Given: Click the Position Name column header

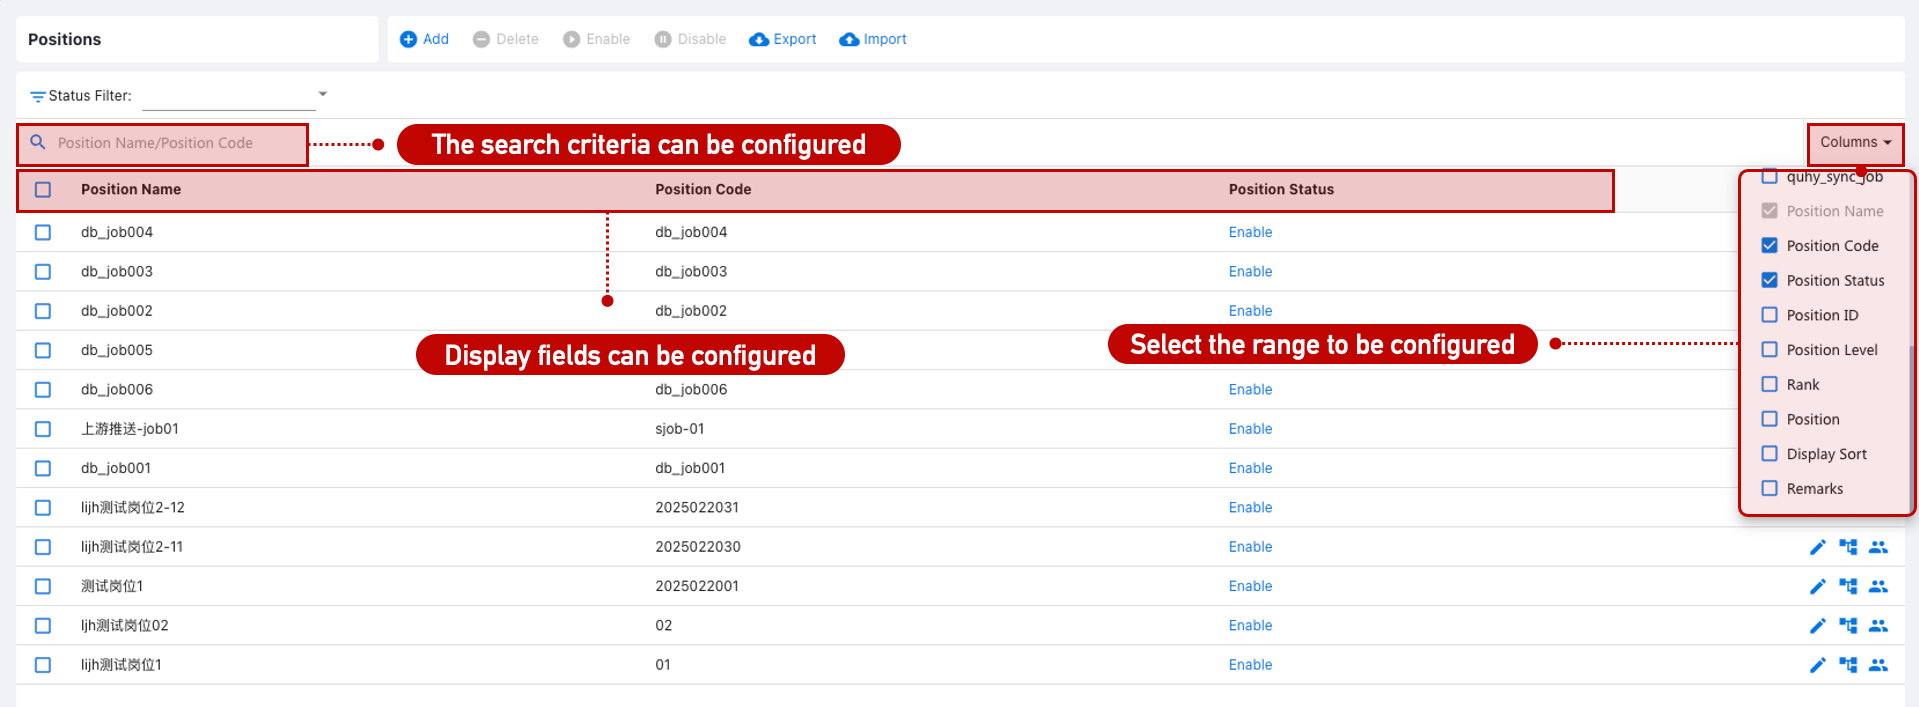Looking at the screenshot, I should pyautogui.click(x=131, y=190).
